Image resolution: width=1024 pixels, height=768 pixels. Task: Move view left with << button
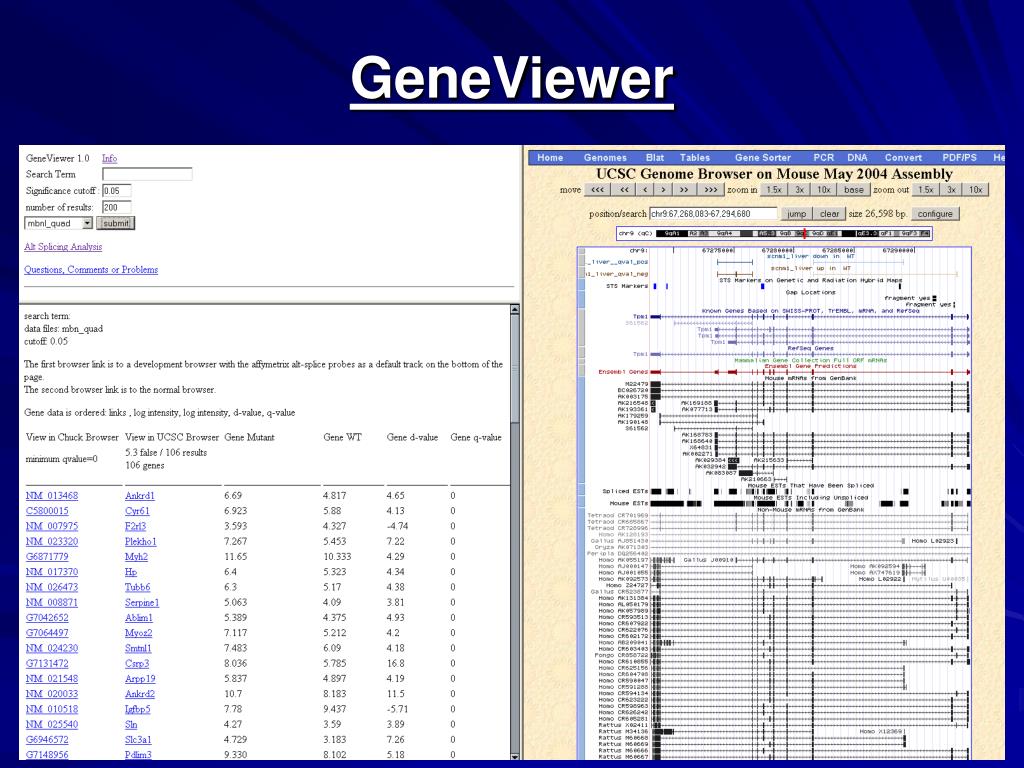coord(624,189)
